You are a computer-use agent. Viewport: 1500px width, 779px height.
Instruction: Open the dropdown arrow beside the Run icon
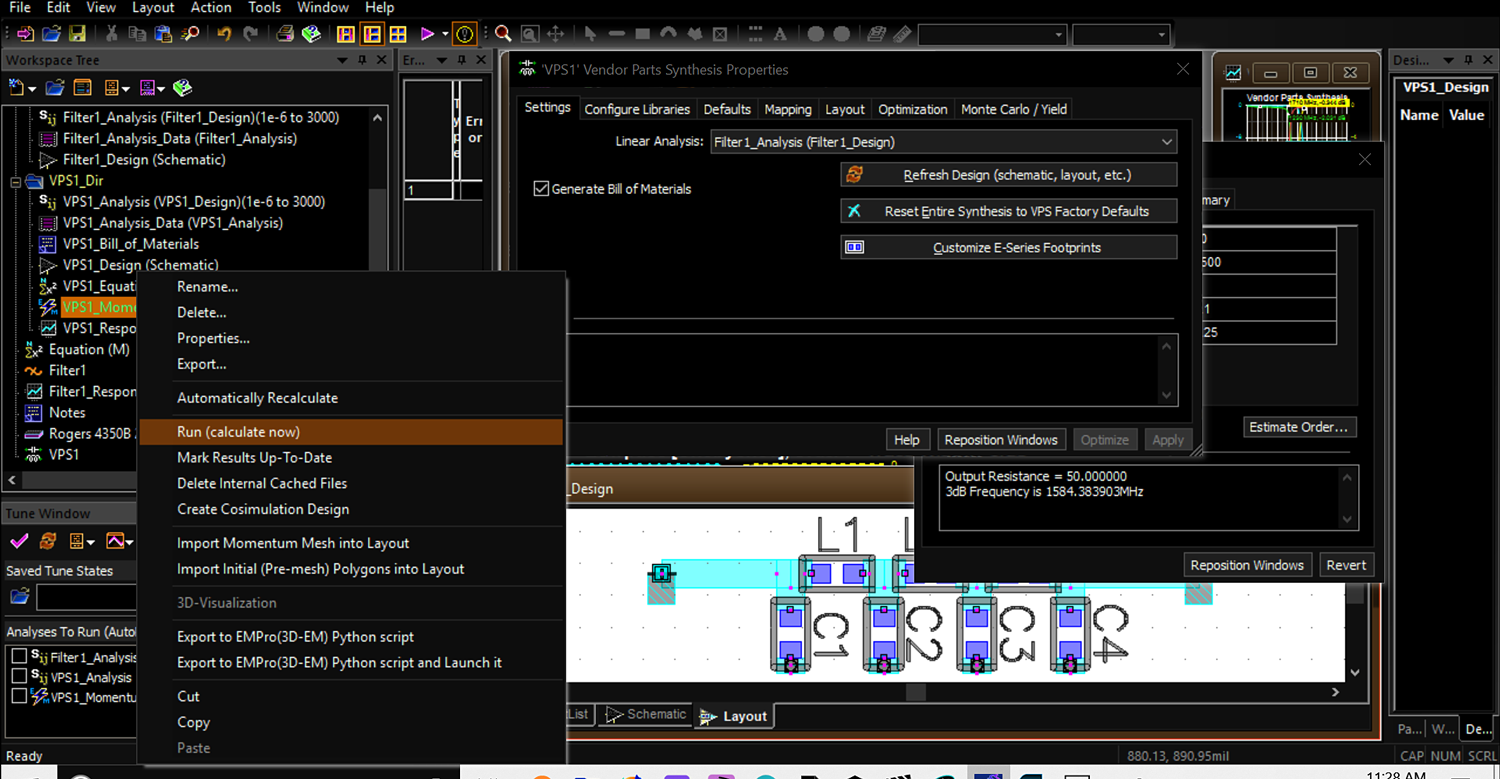[x=445, y=34]
